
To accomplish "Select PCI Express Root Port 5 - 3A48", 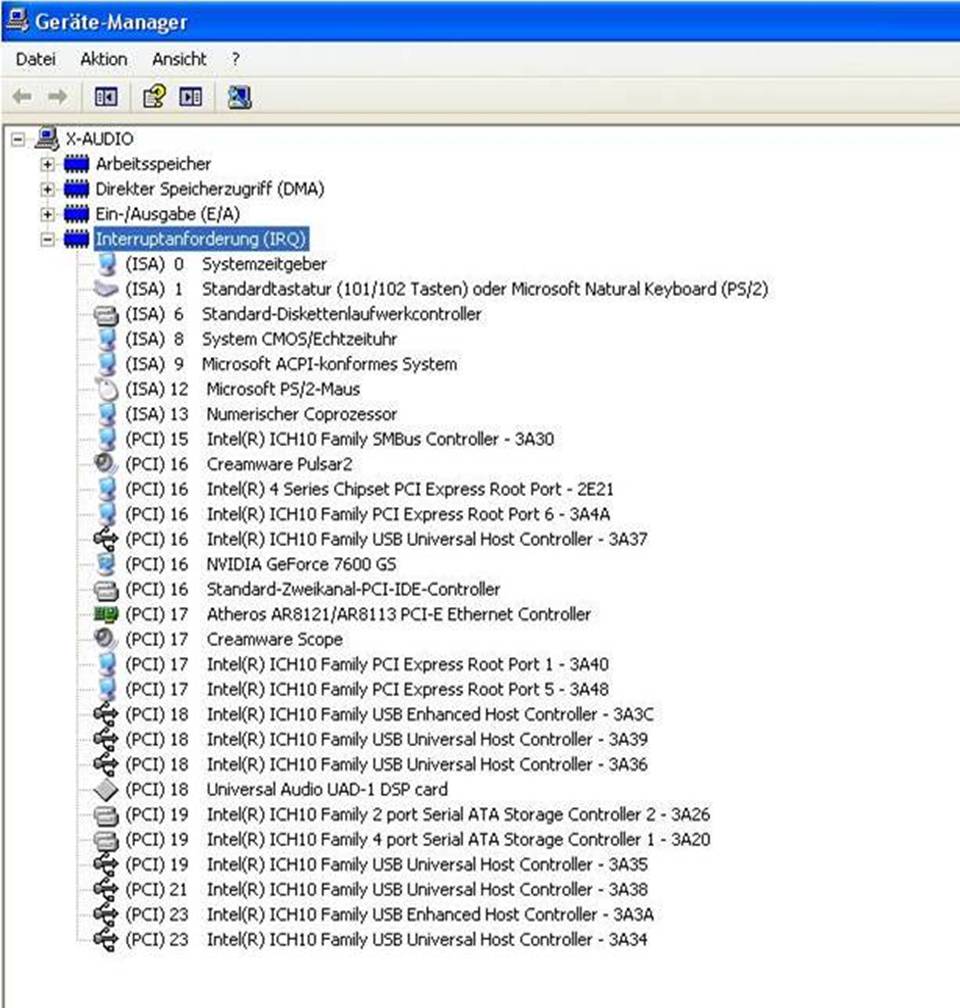I will point(367,689).
